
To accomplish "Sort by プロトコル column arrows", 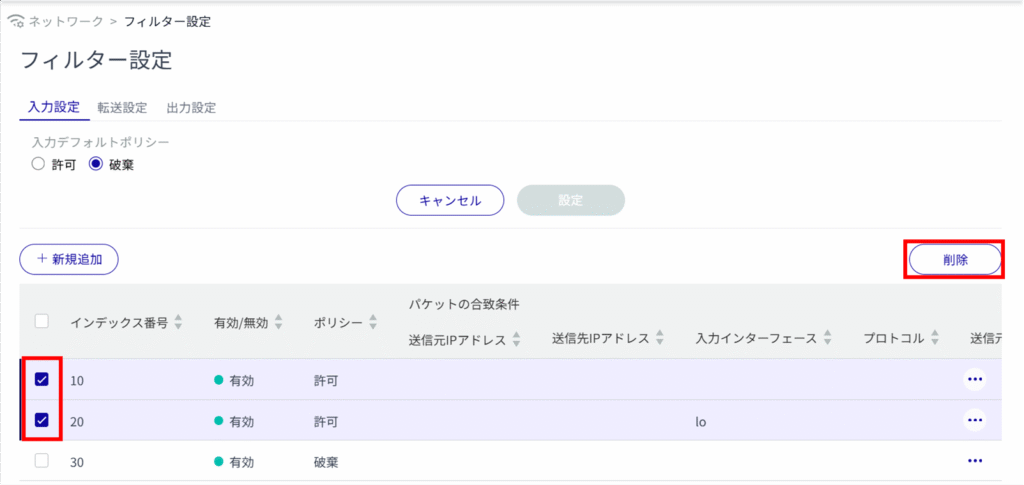I will click(934, 339).
